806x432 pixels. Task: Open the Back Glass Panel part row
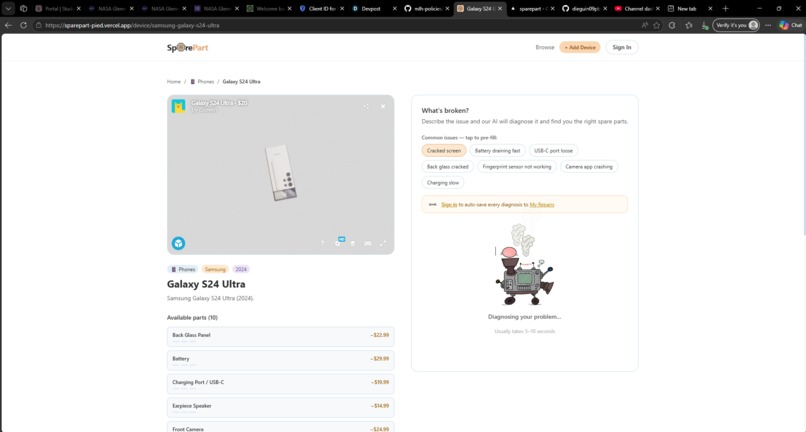tap(281, 337)
